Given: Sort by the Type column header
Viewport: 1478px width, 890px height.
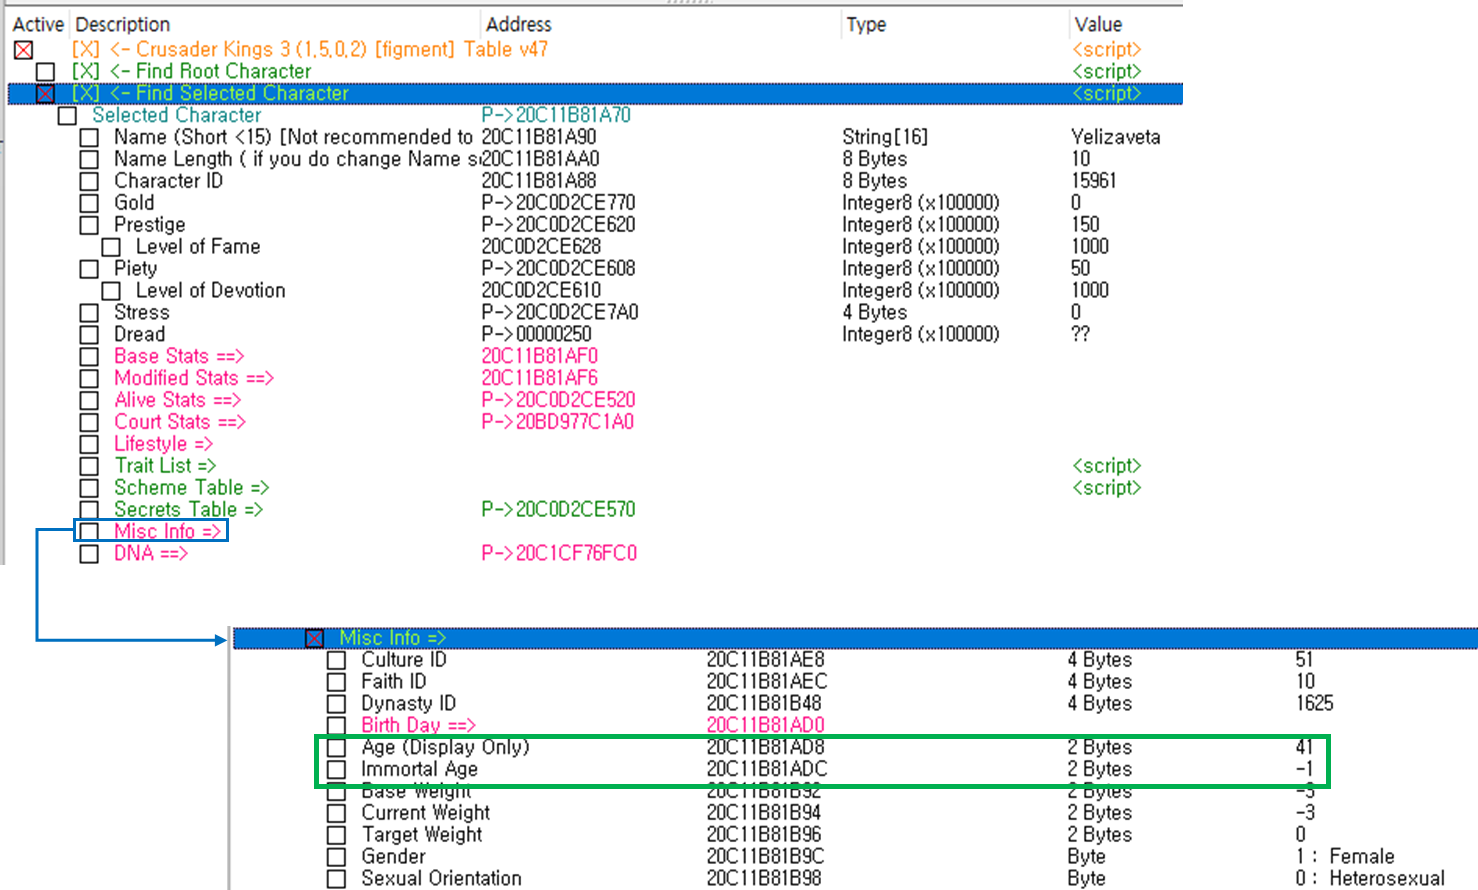Looking at the screenshot, I should click(866, 24).
